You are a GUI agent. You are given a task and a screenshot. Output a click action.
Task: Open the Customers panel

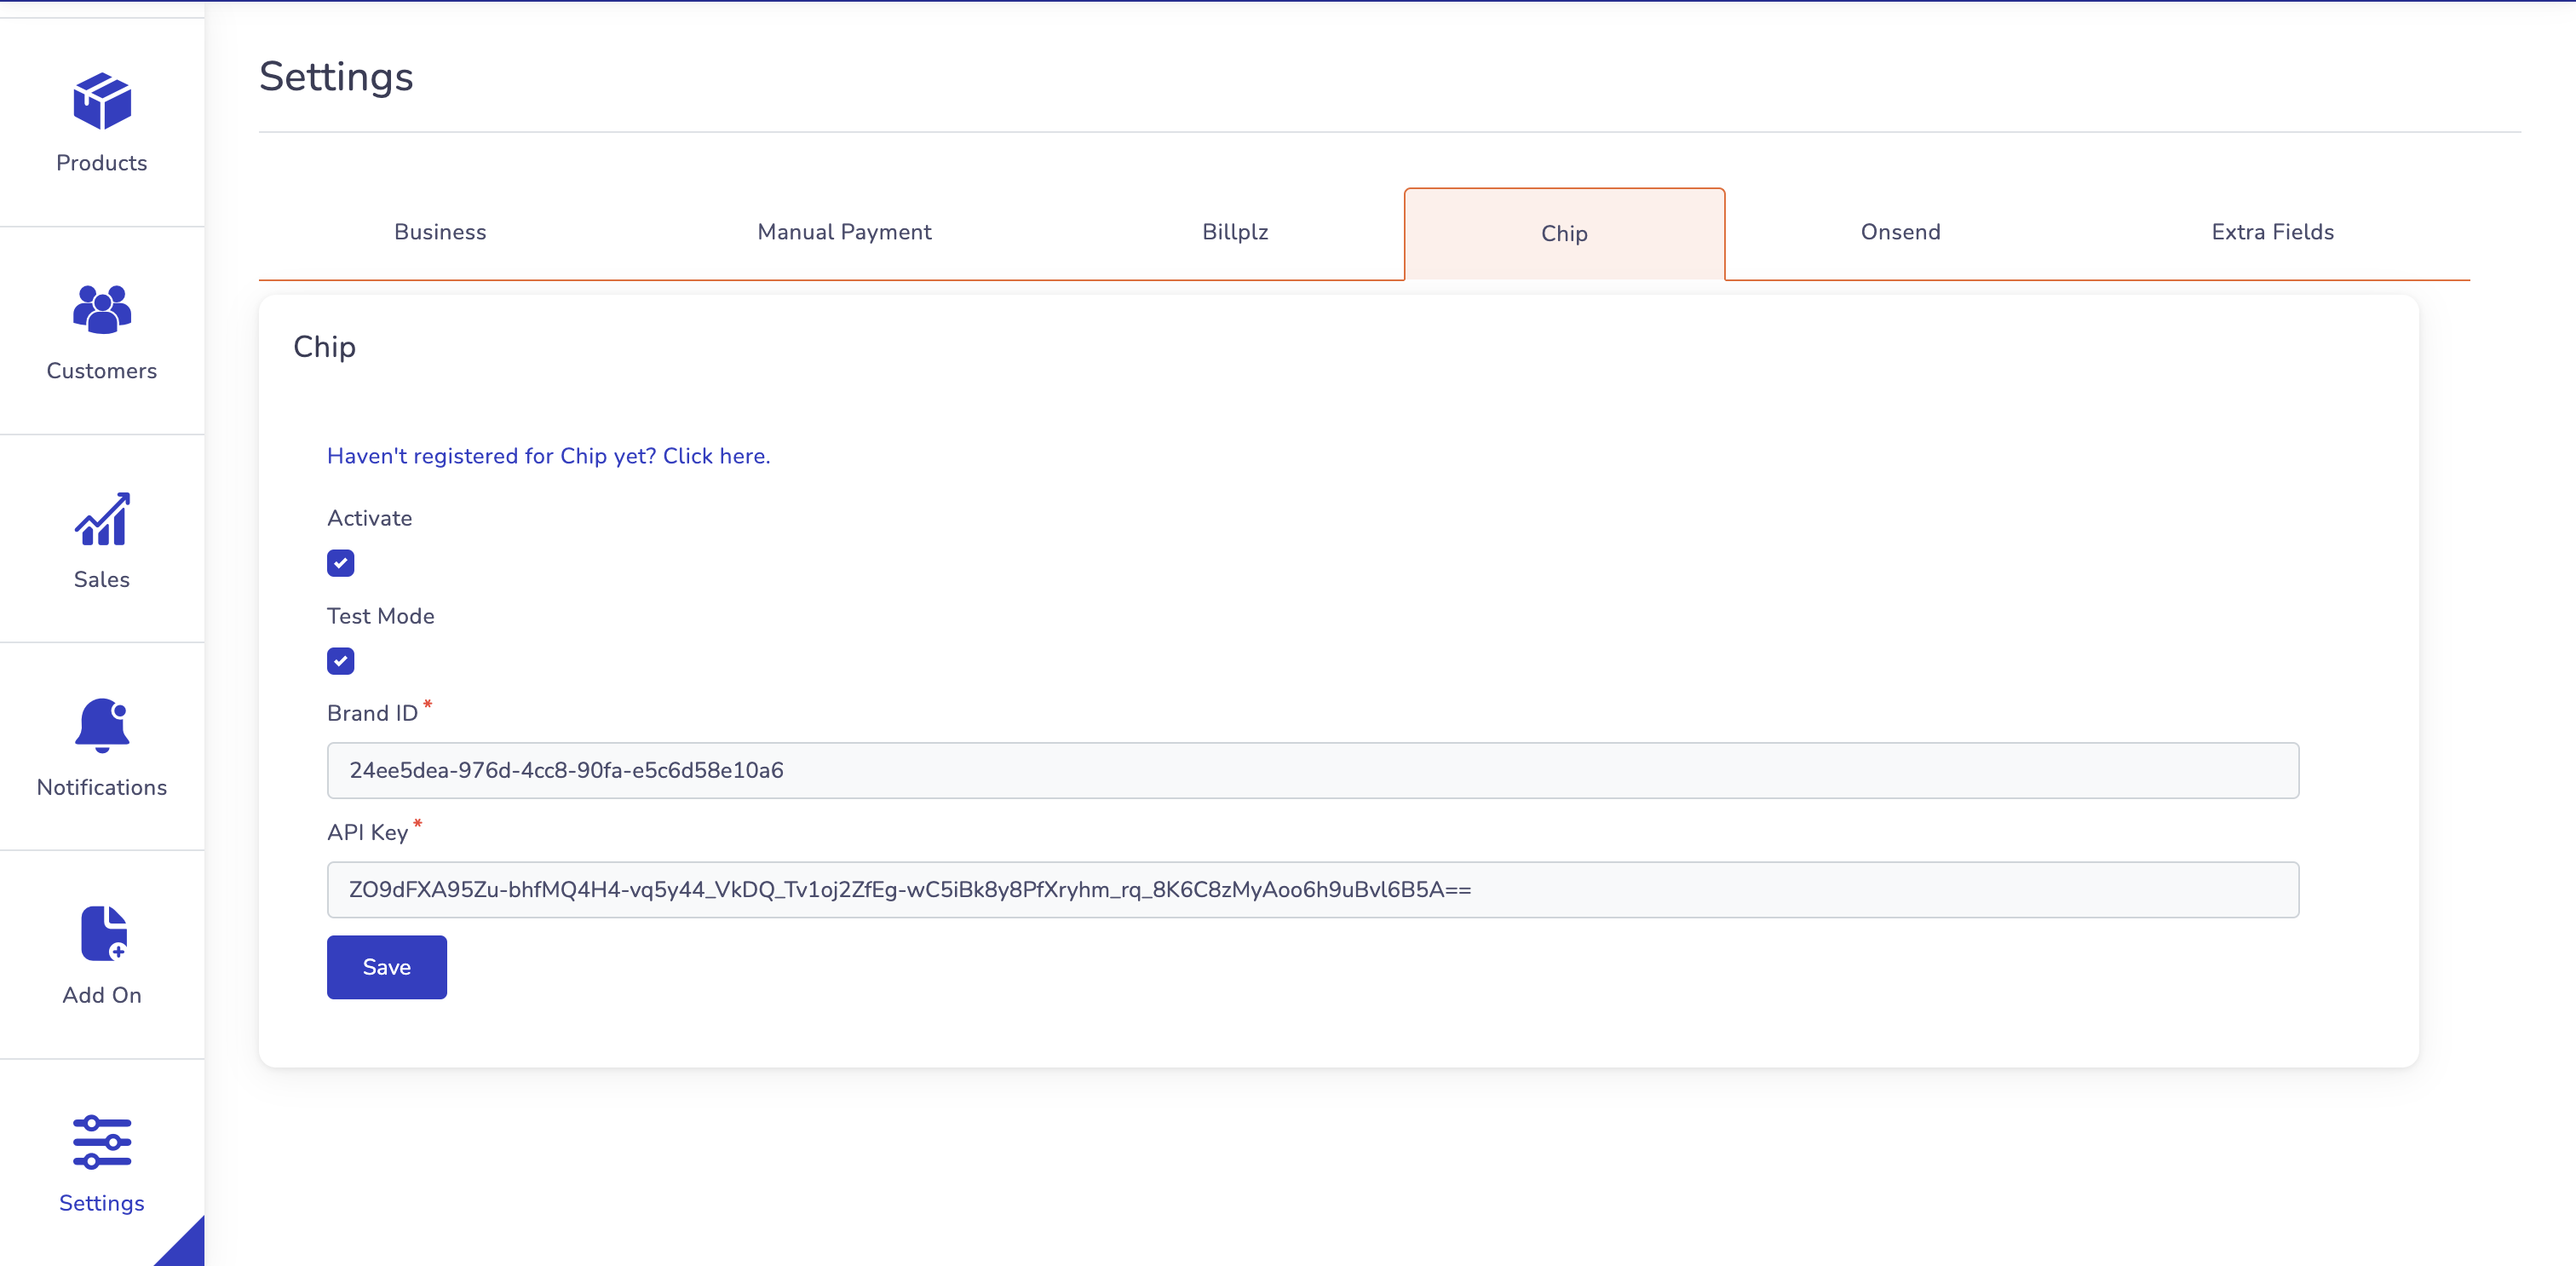tap(102, 328)
